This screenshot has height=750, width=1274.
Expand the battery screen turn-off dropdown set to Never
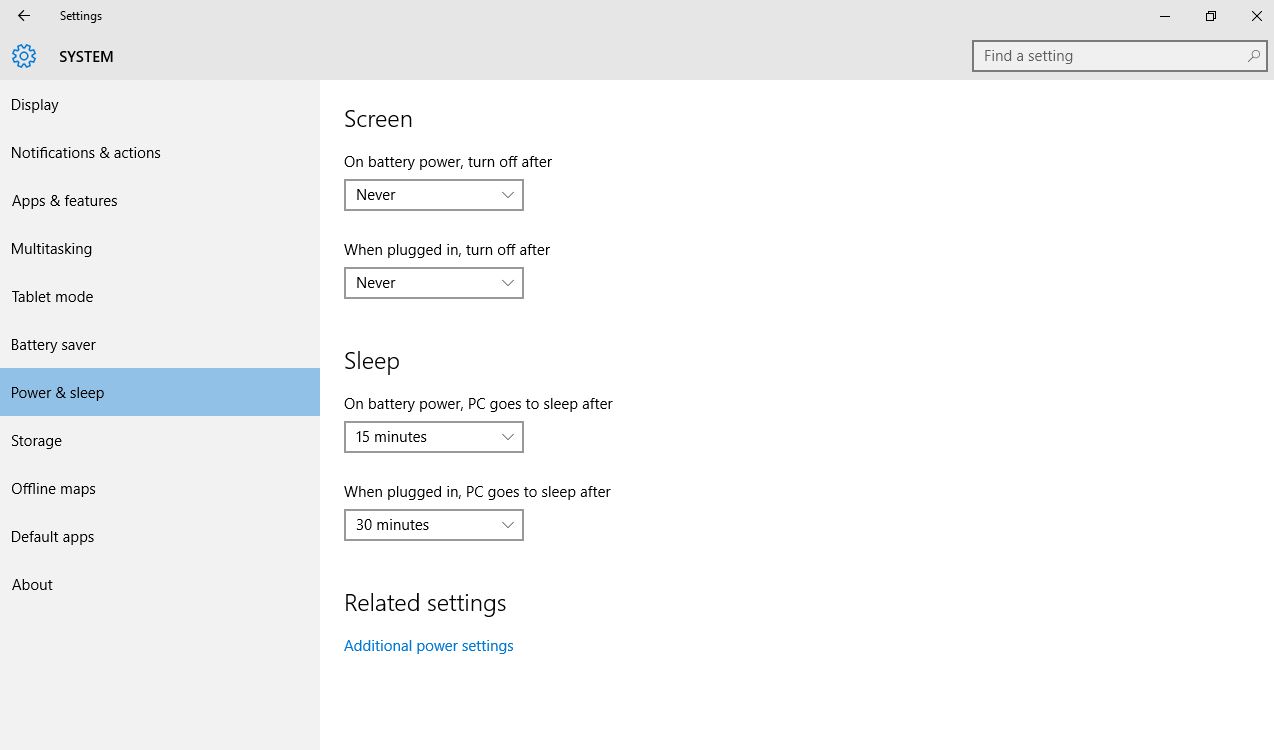point(433,194)
